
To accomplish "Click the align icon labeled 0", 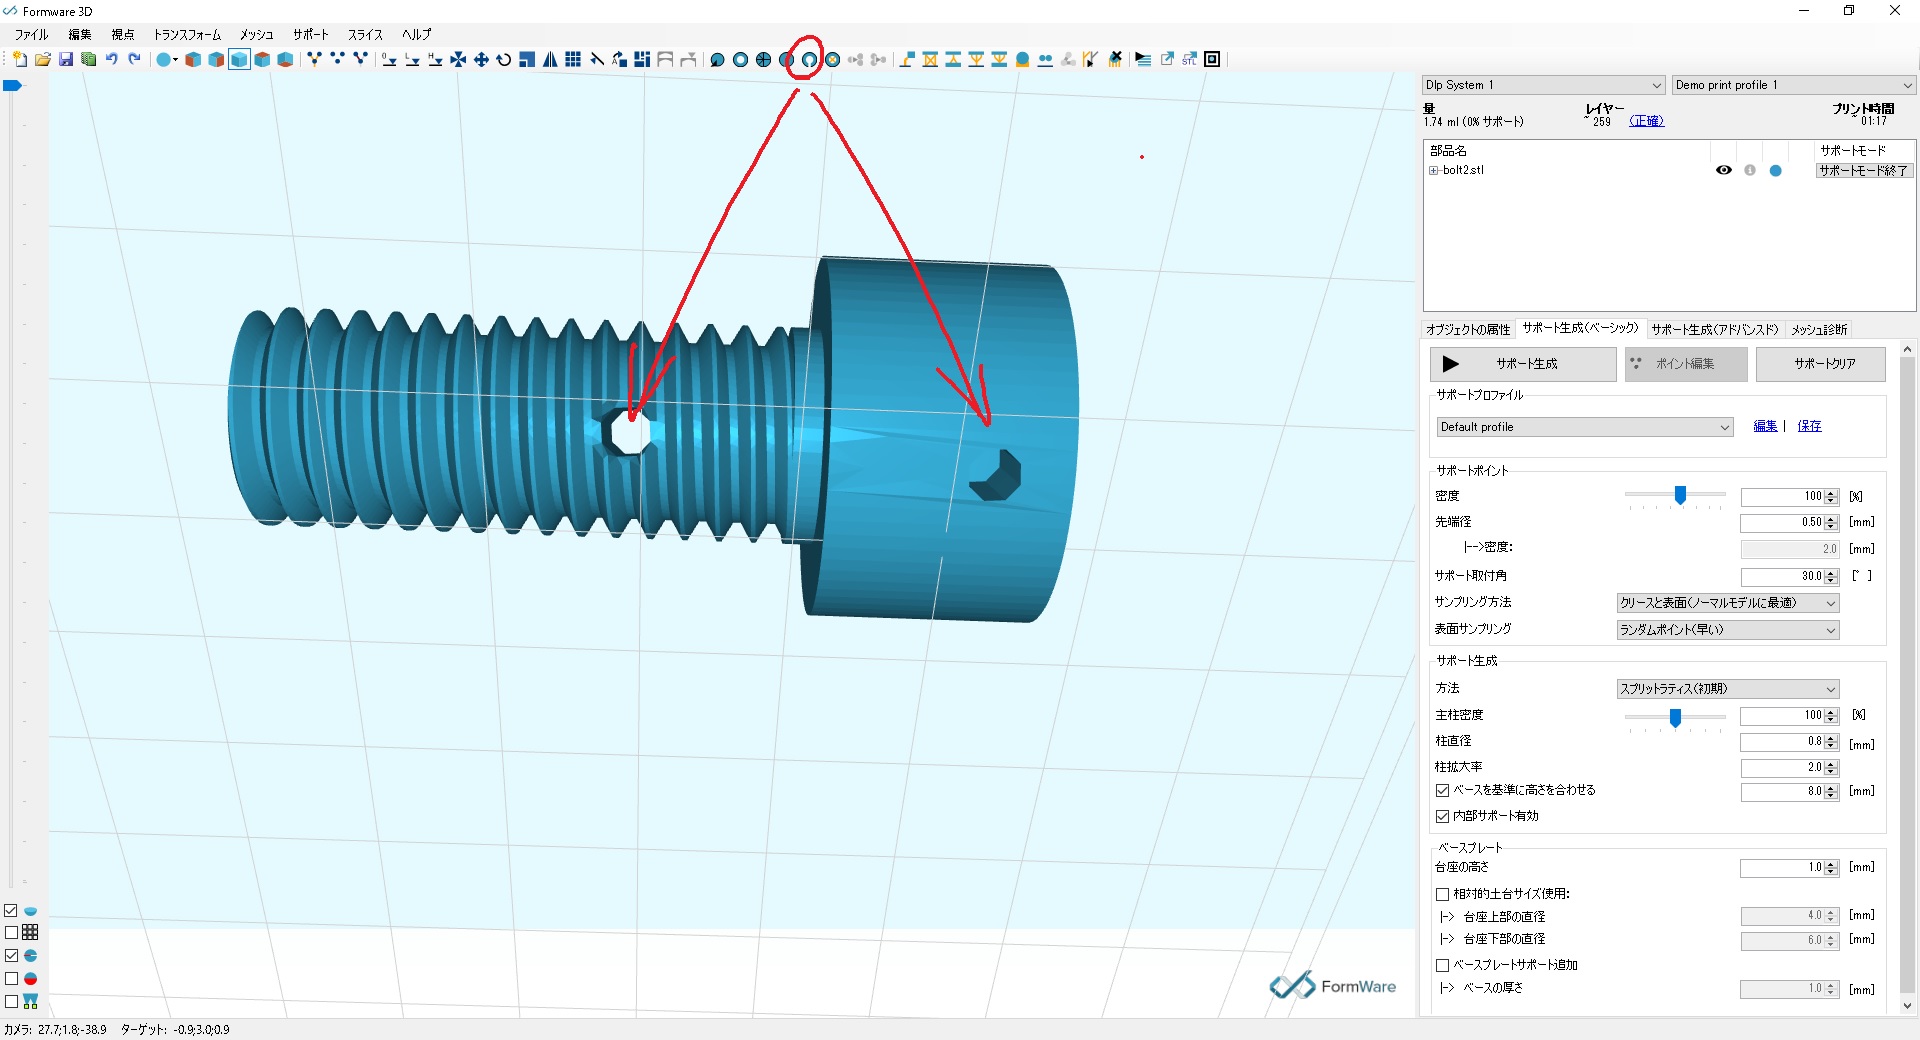I will click(389, 60).
